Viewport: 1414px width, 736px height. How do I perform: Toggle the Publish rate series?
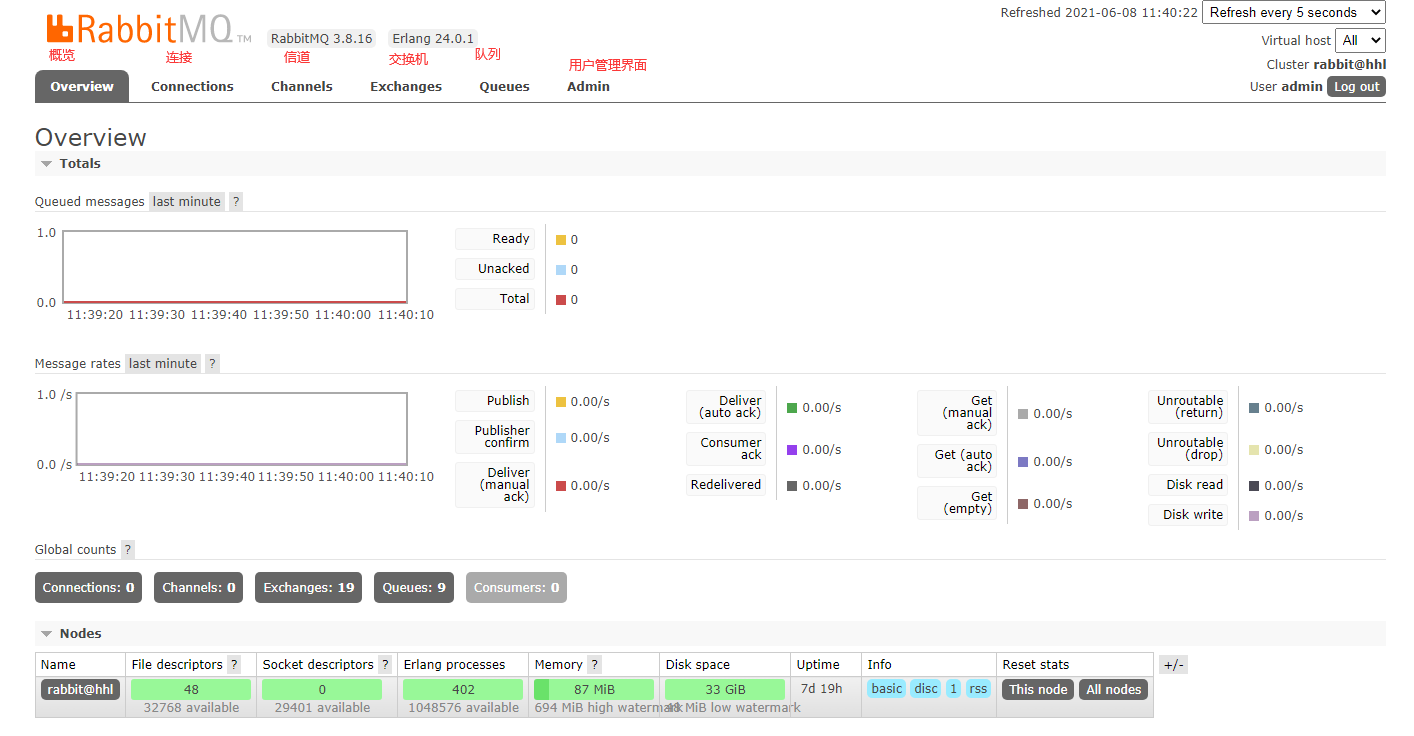tap(495, 401)
